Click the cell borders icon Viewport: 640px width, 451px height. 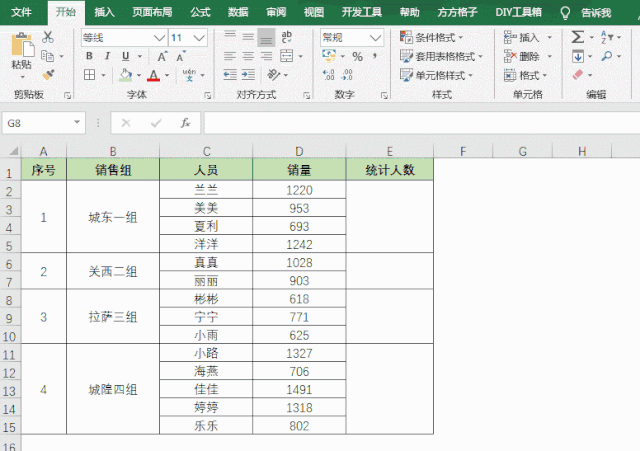(89, 75)
